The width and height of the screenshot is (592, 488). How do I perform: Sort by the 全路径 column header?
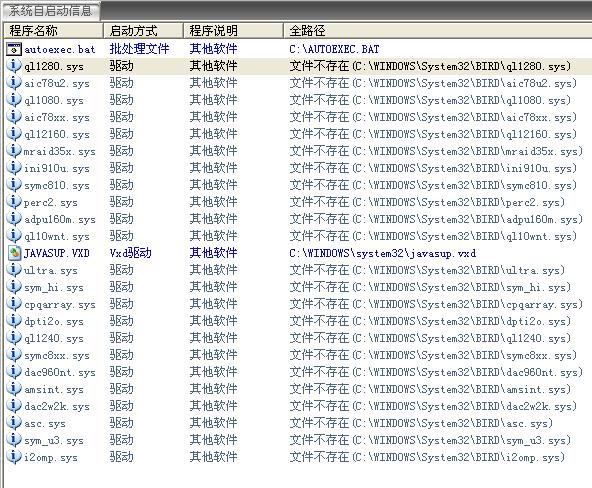(437, 31)
